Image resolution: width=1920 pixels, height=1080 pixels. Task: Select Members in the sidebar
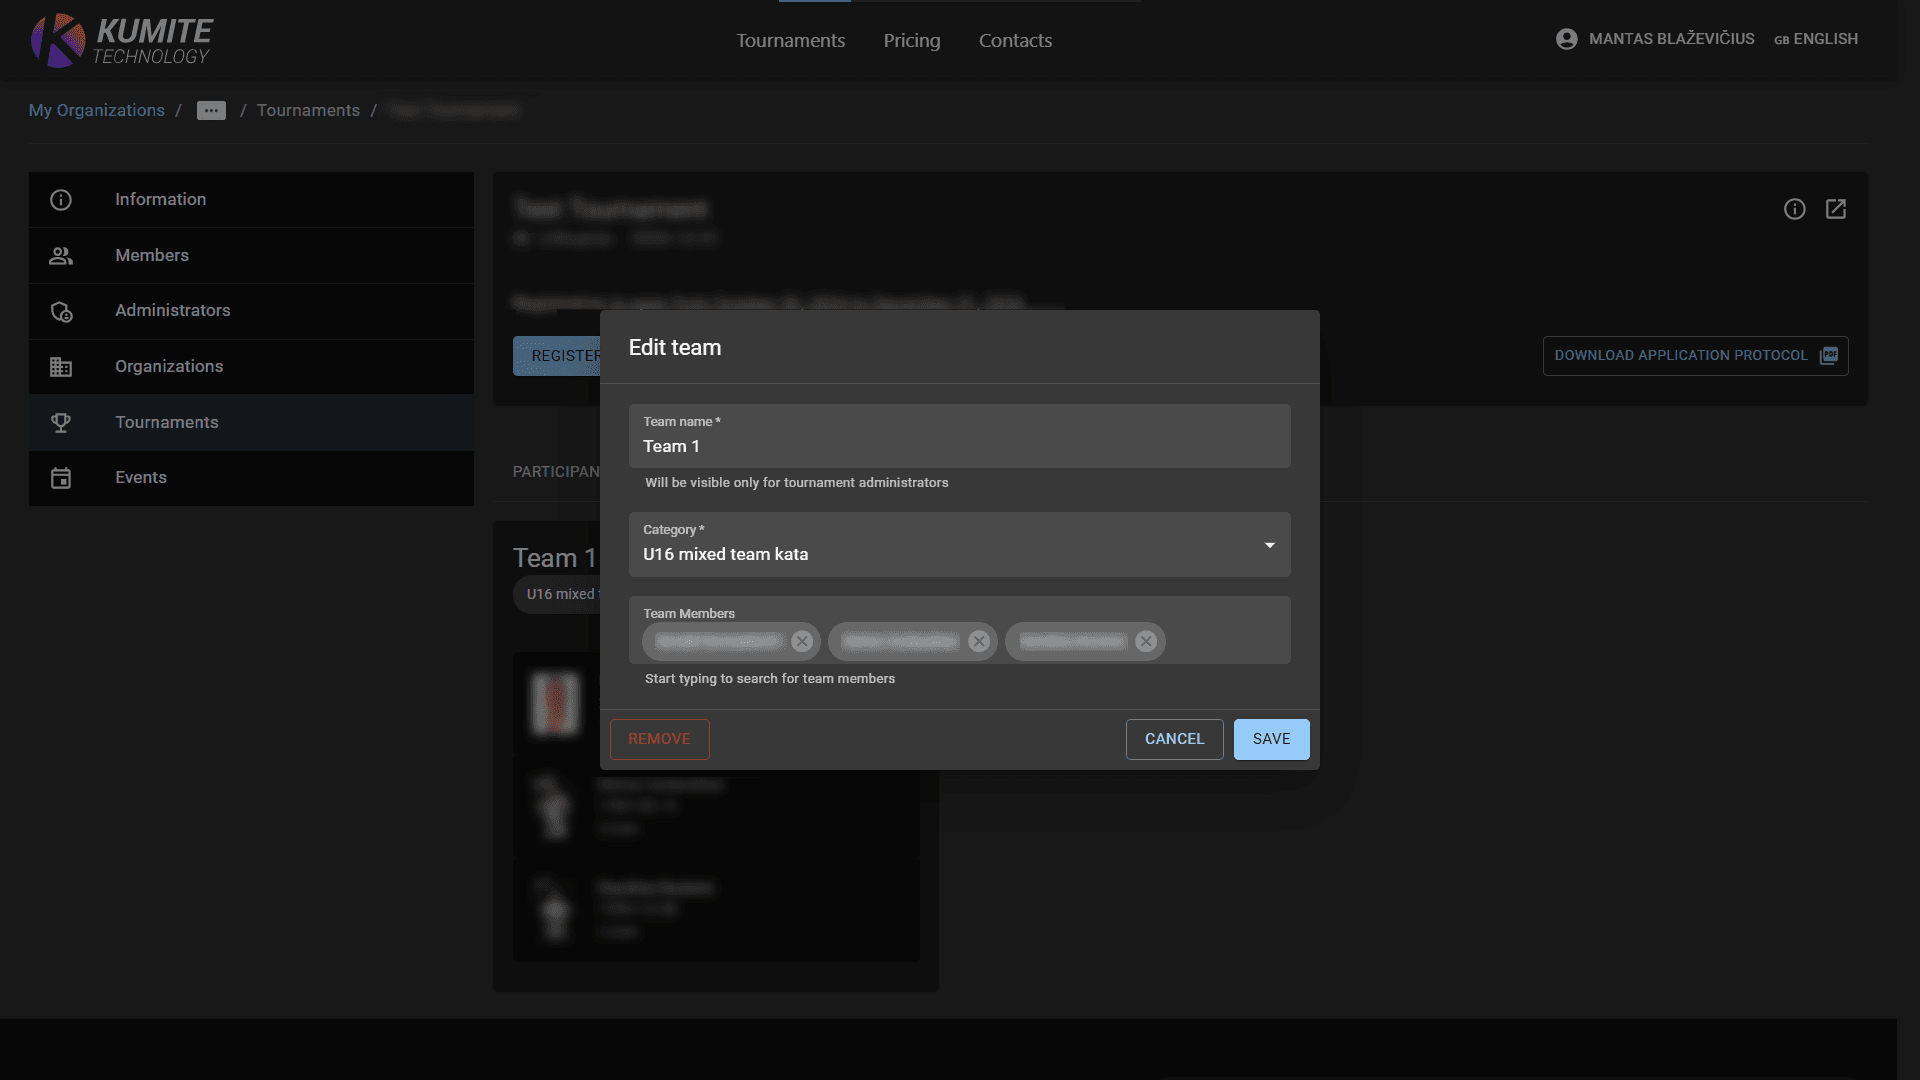151,255
